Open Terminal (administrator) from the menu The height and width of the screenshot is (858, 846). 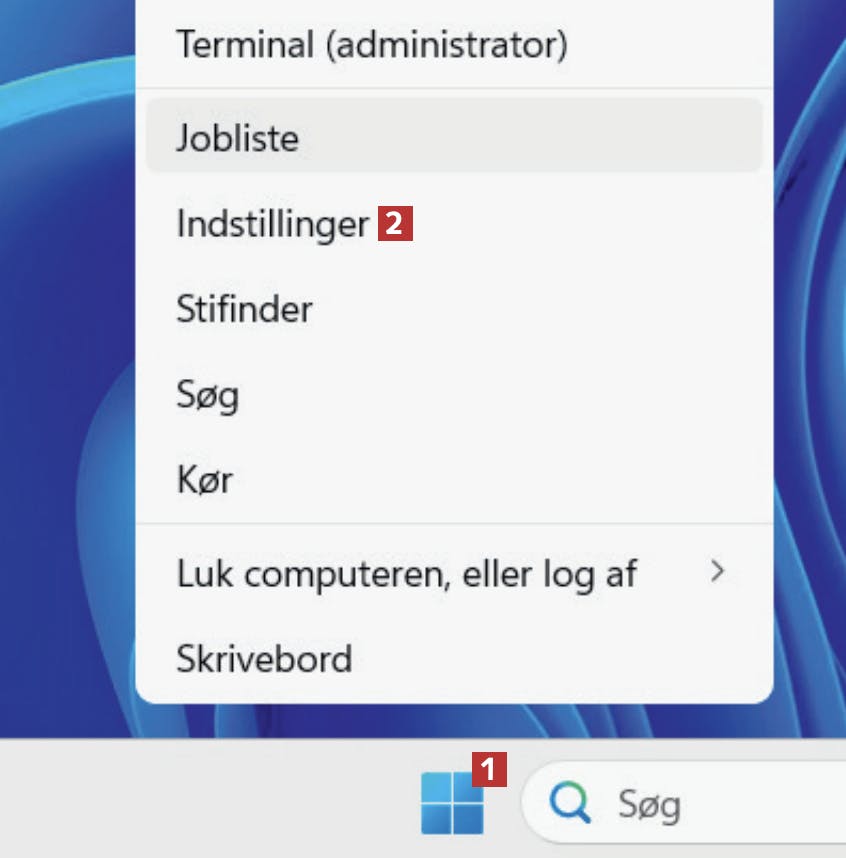click(x=454, y=45)
